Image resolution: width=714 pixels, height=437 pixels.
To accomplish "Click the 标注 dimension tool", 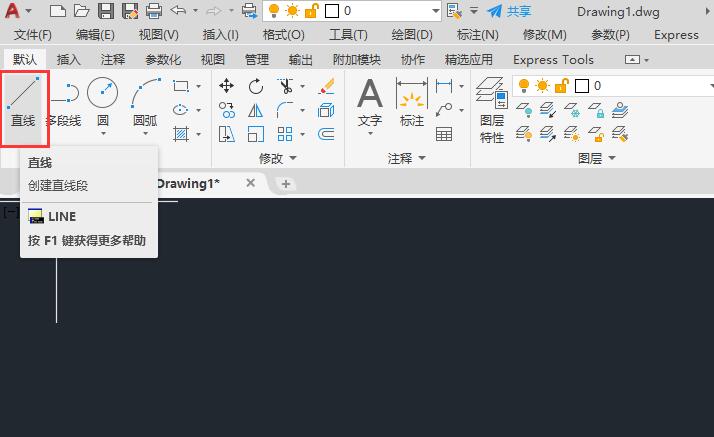I will [412, 103].
